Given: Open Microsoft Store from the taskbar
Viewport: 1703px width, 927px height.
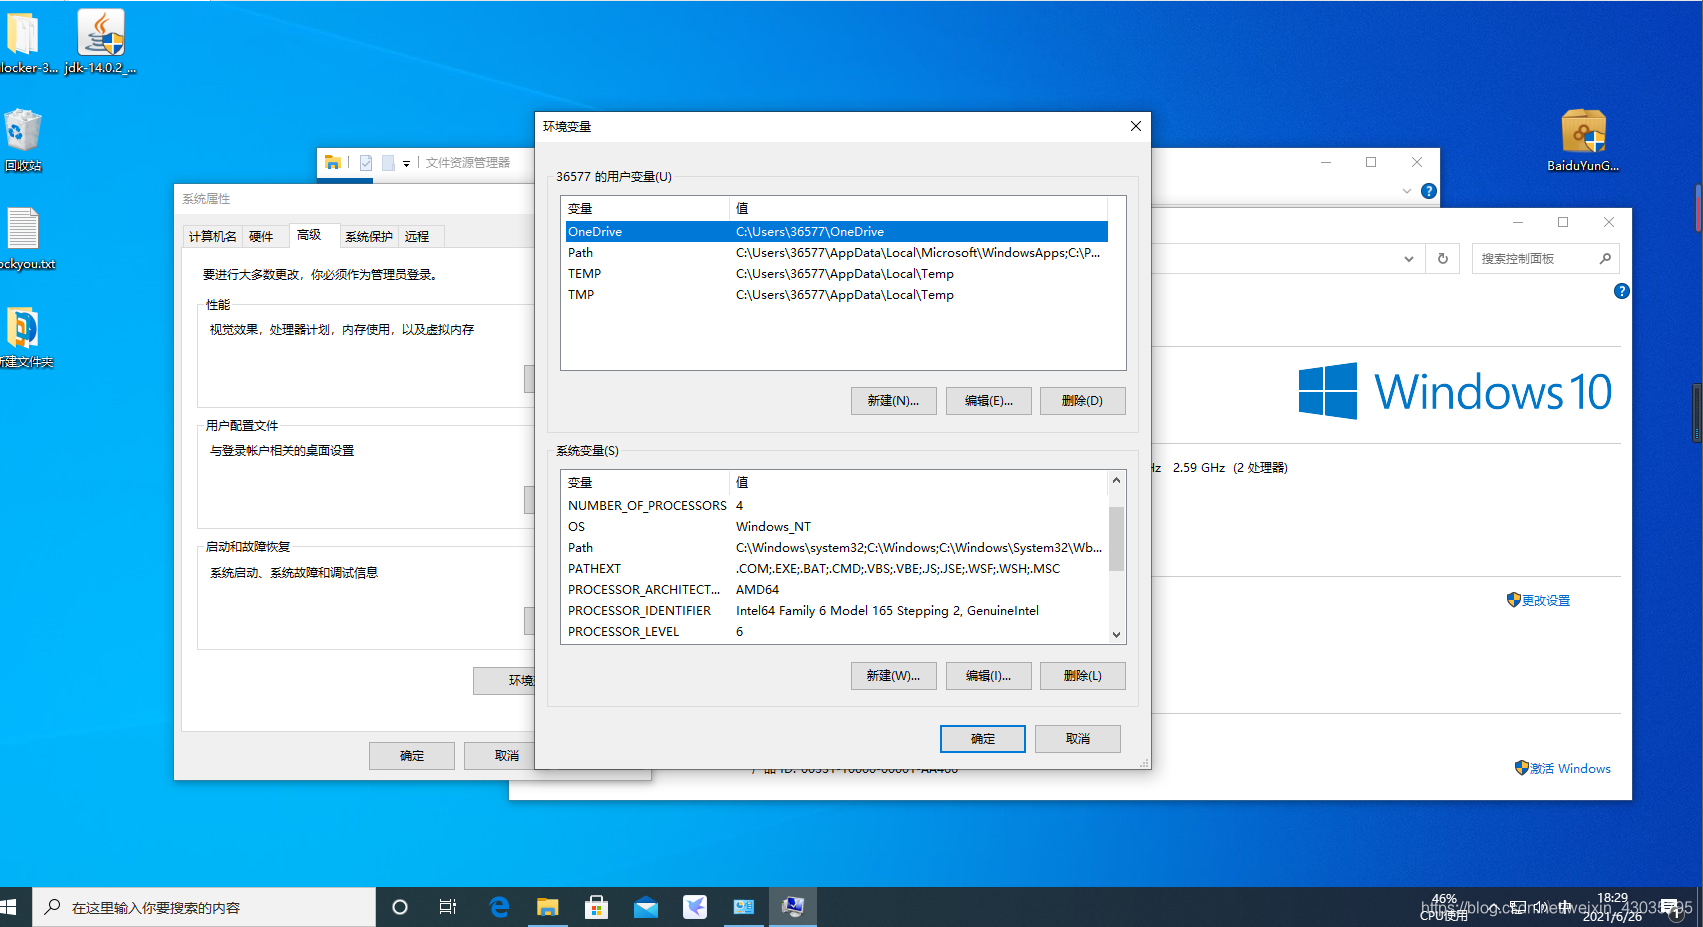Looking at the screenshot, I should tap(597, 907).
